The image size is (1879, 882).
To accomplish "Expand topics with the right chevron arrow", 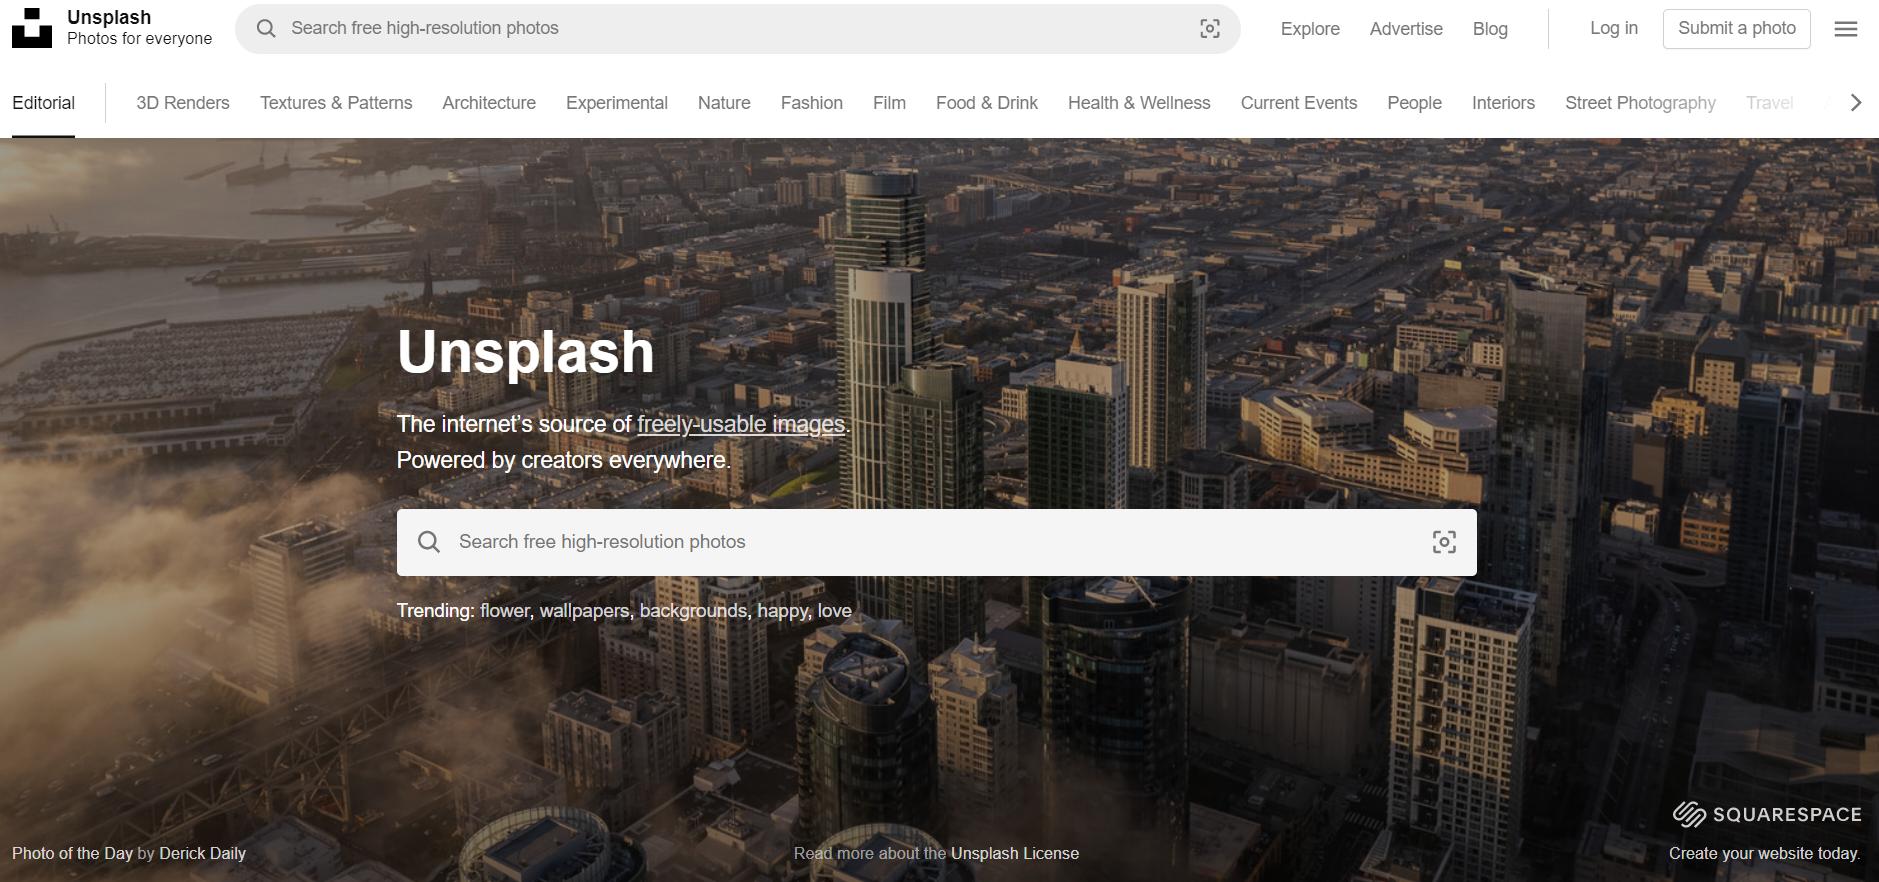I will (1856, 103).
